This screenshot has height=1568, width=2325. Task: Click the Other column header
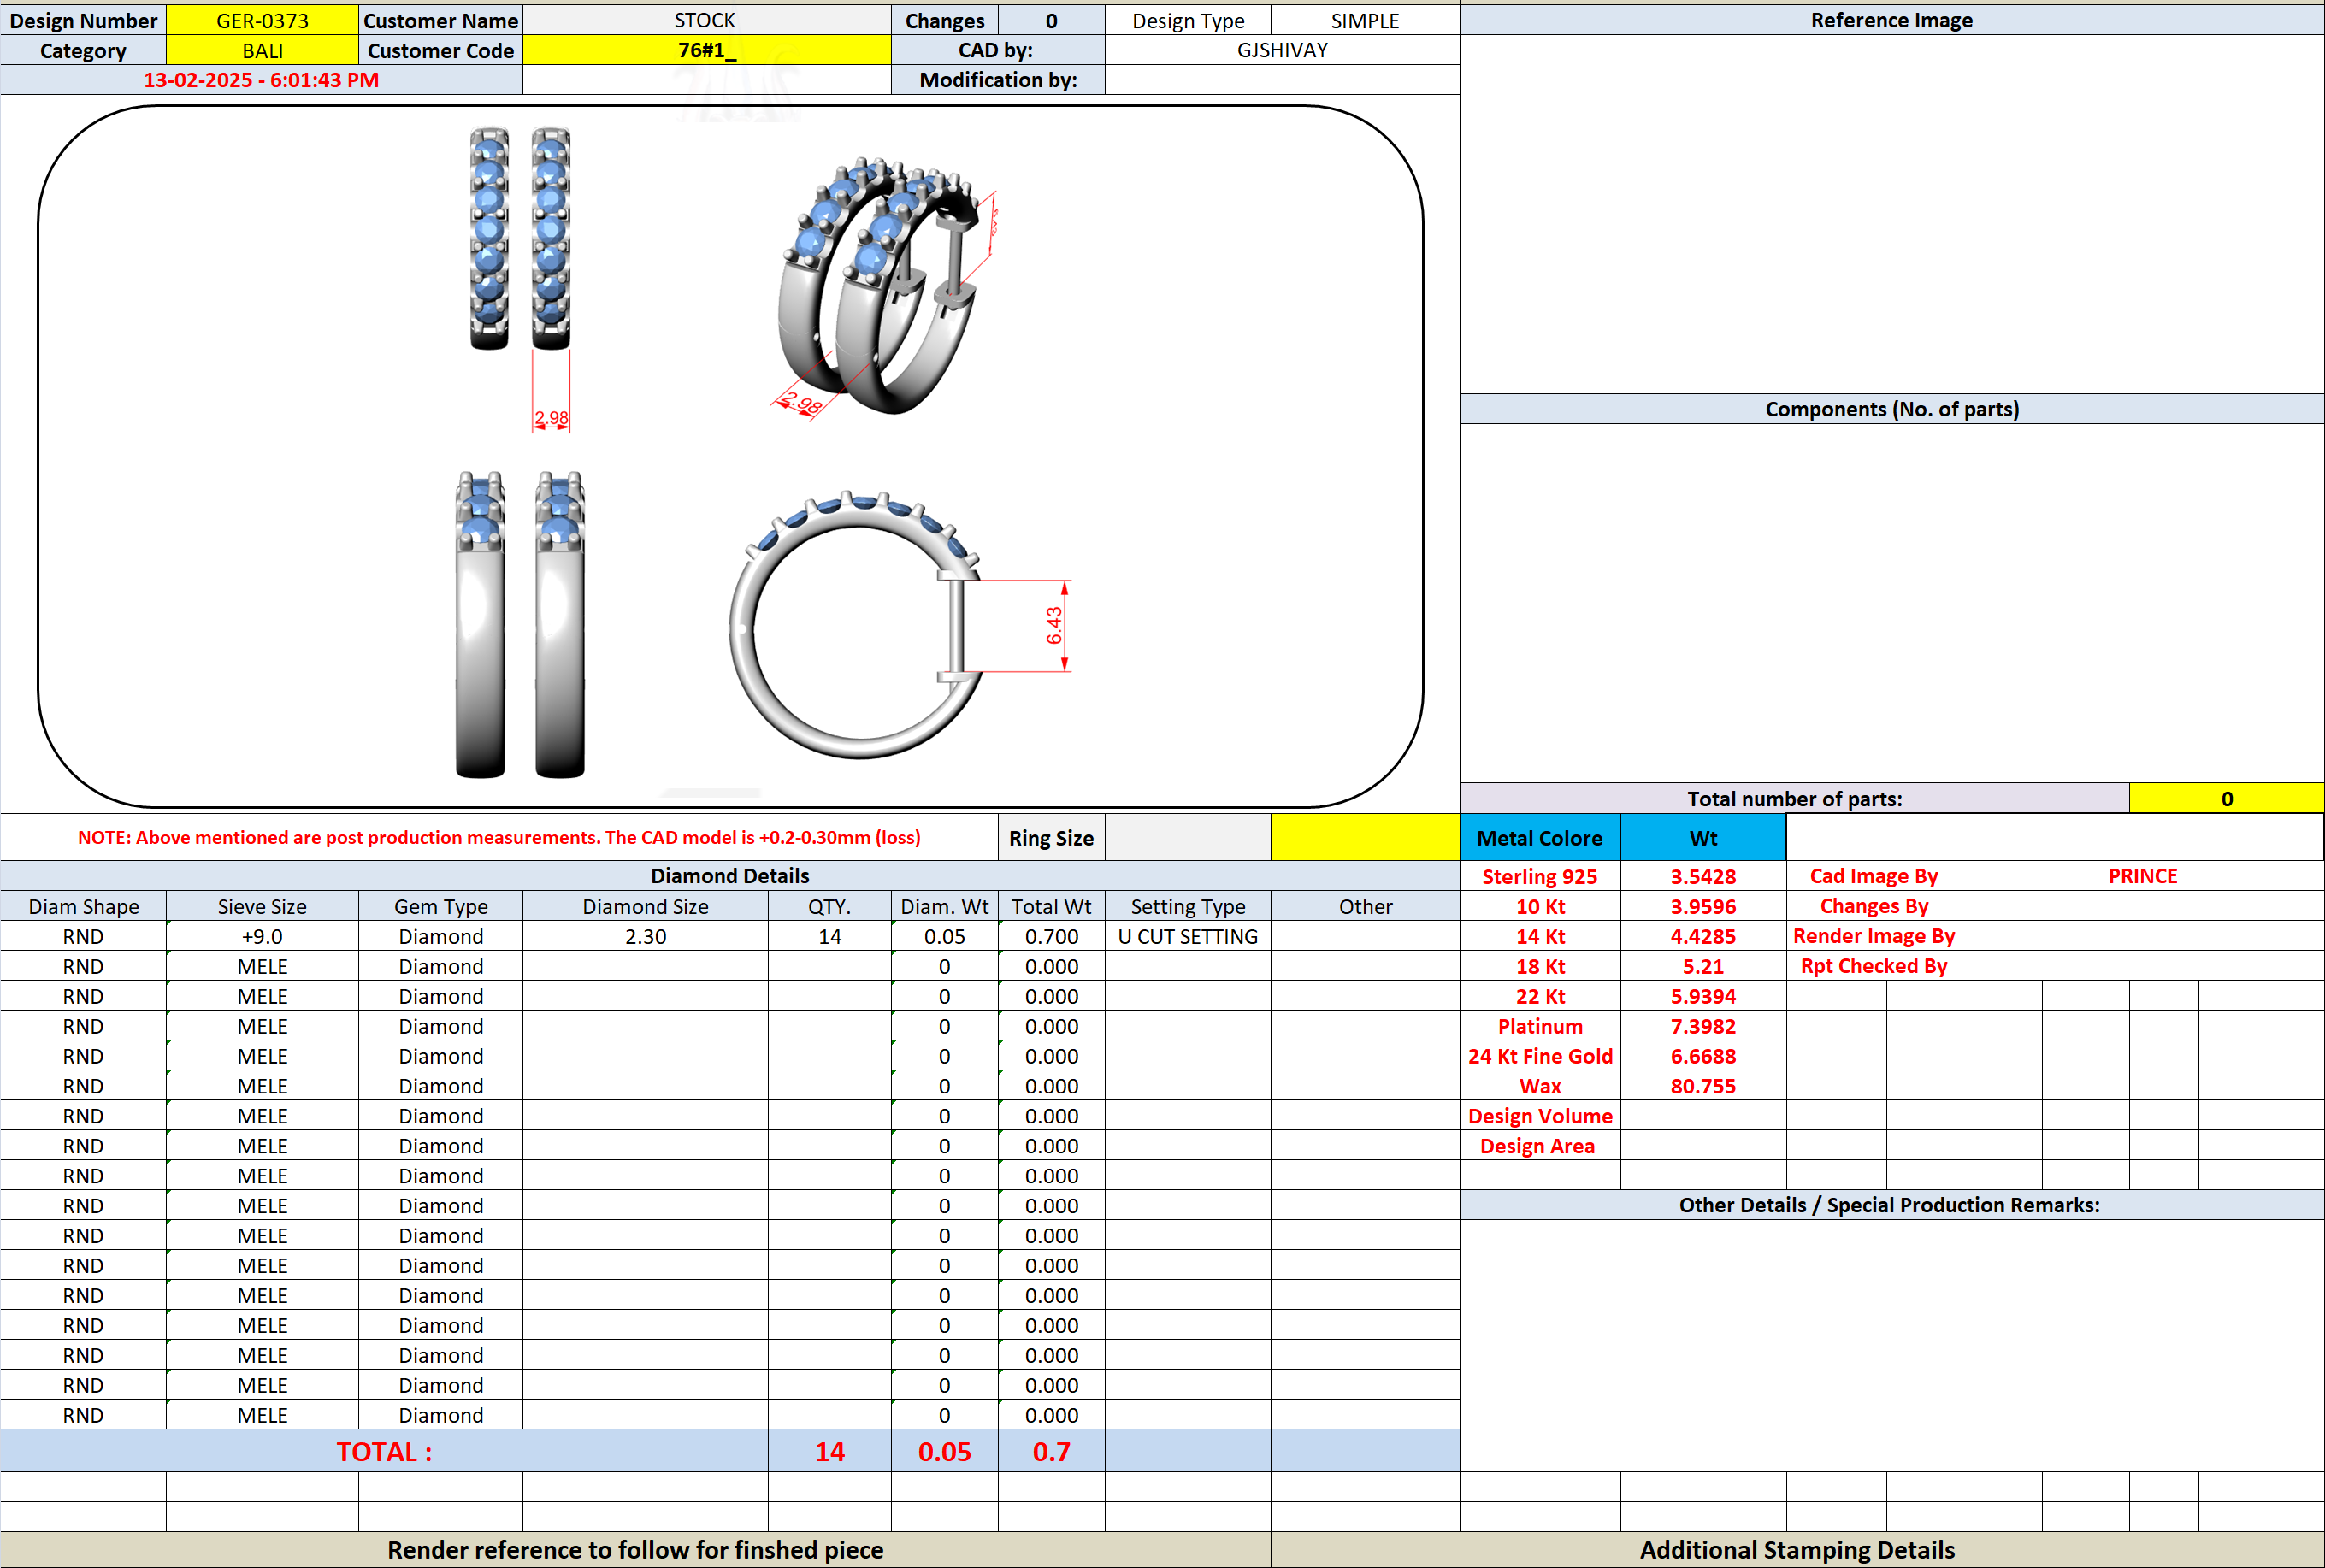1365,906
